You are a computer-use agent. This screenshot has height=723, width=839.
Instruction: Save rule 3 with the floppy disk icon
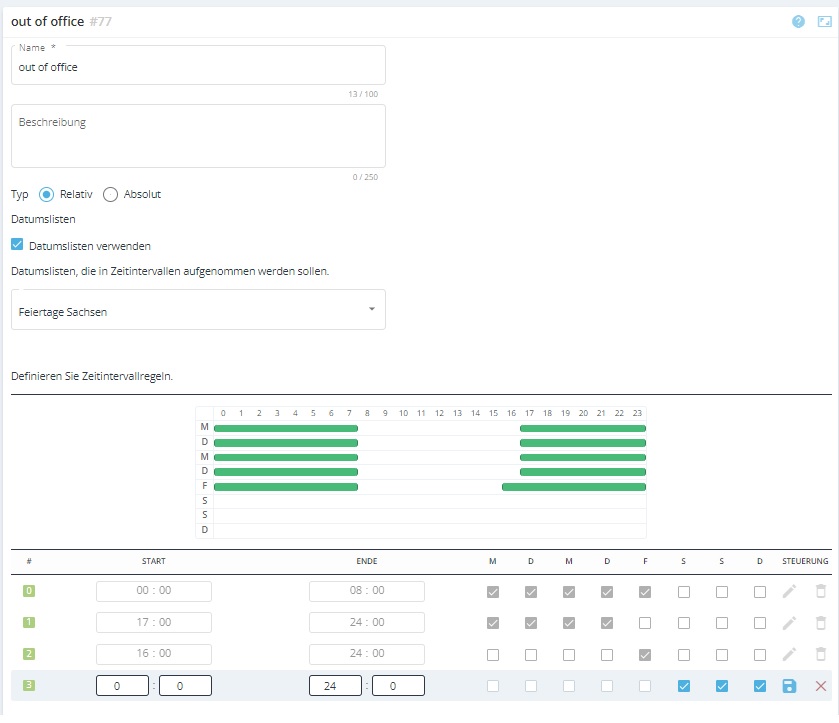pos(789,686)
